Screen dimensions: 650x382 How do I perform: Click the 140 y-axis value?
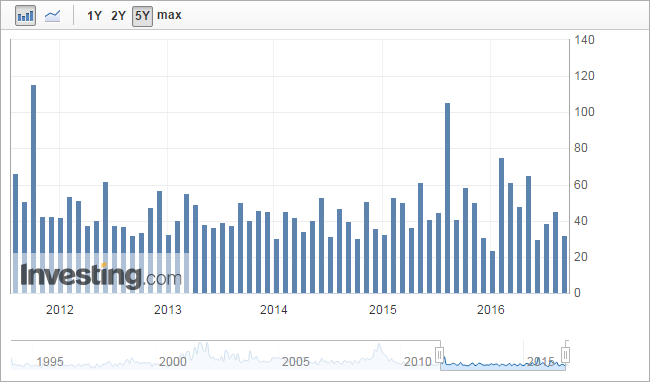(x=585, y=40)
